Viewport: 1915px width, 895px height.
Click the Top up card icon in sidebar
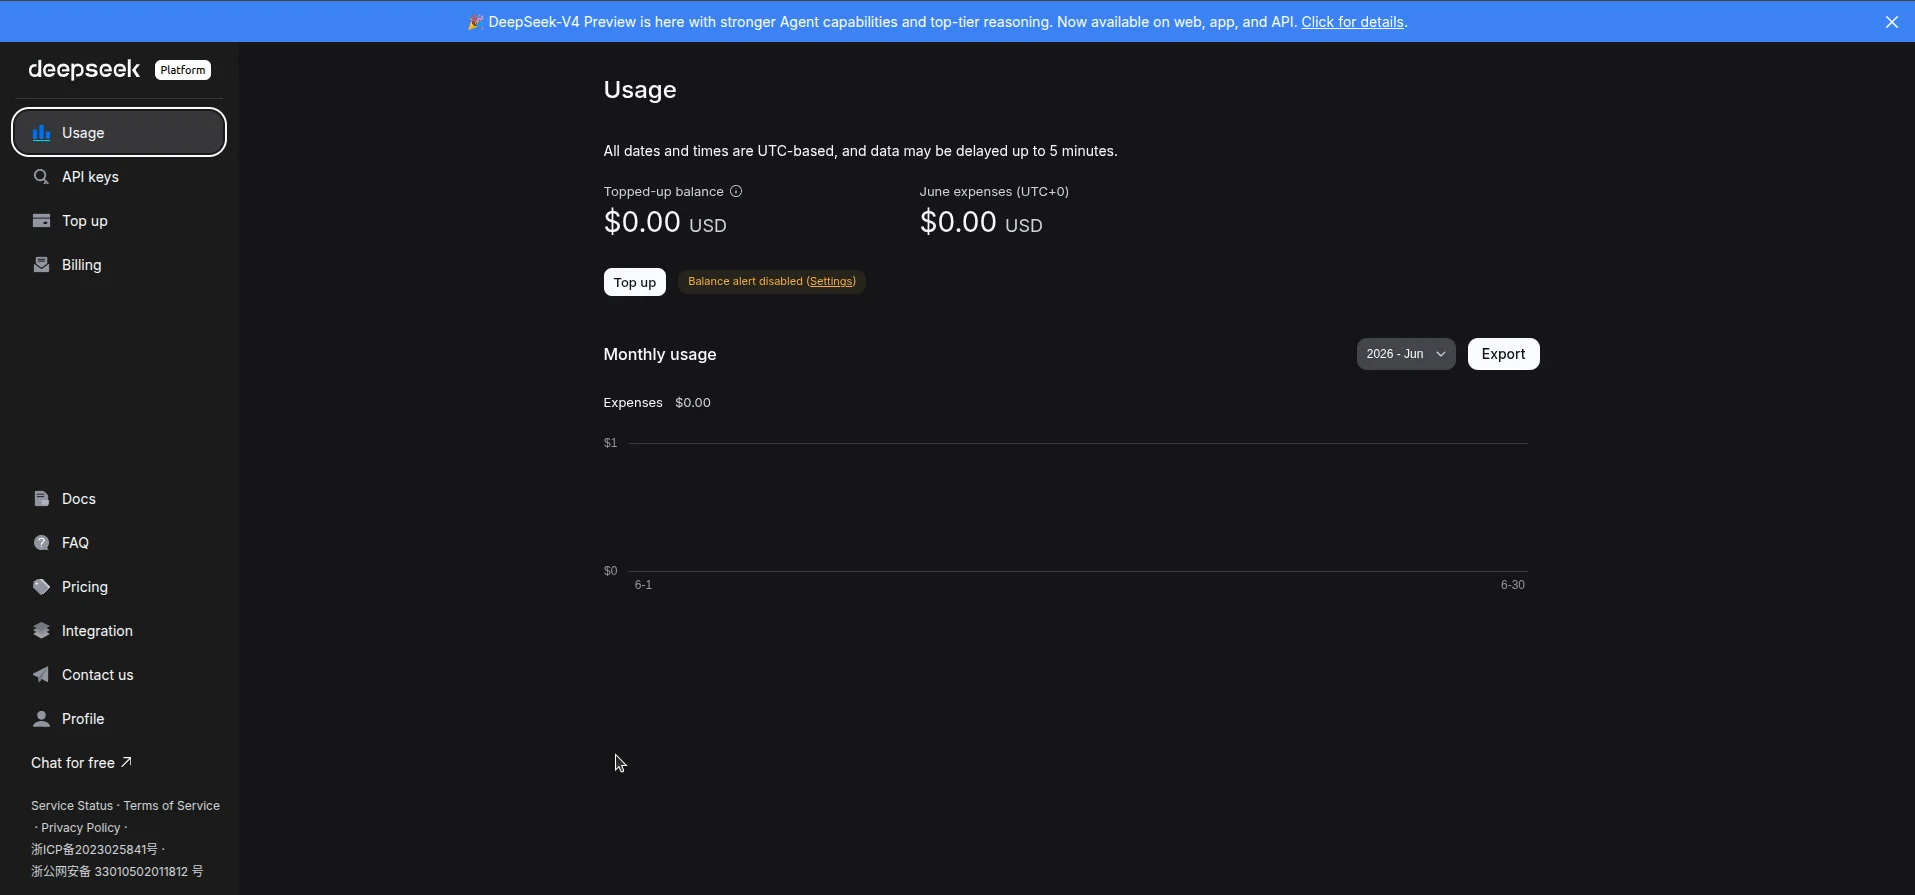pyautogui.click(x=41, y=221)
